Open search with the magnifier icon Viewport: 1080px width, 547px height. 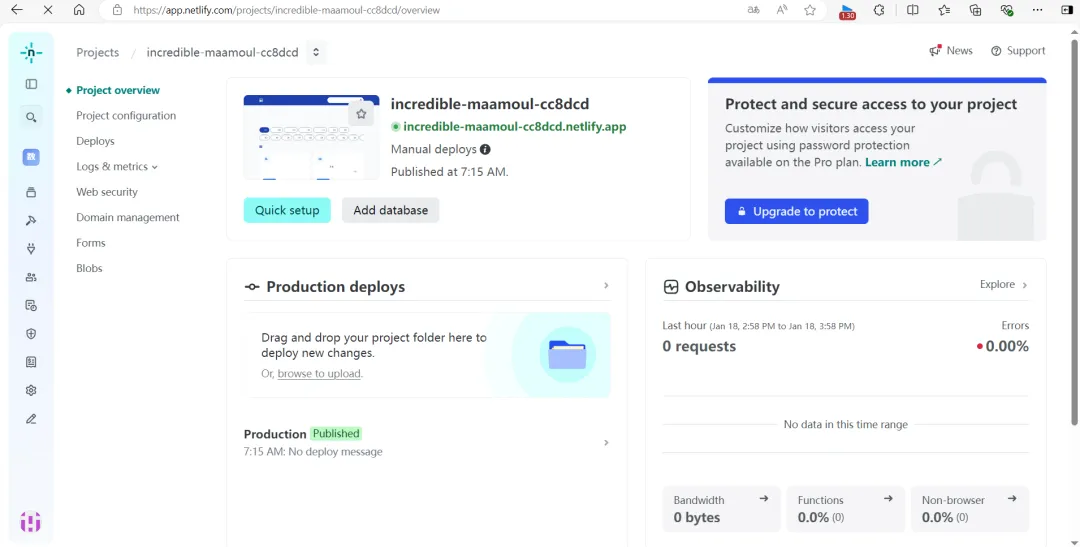pyautogui.click(x=31, y=118)
